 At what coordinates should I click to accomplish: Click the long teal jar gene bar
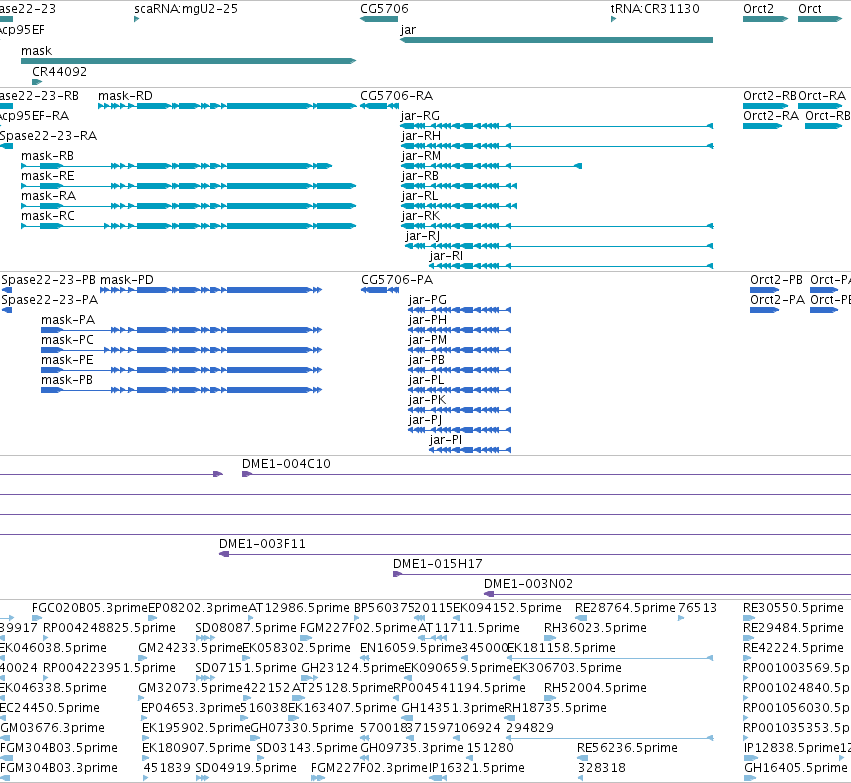(556, 40)
